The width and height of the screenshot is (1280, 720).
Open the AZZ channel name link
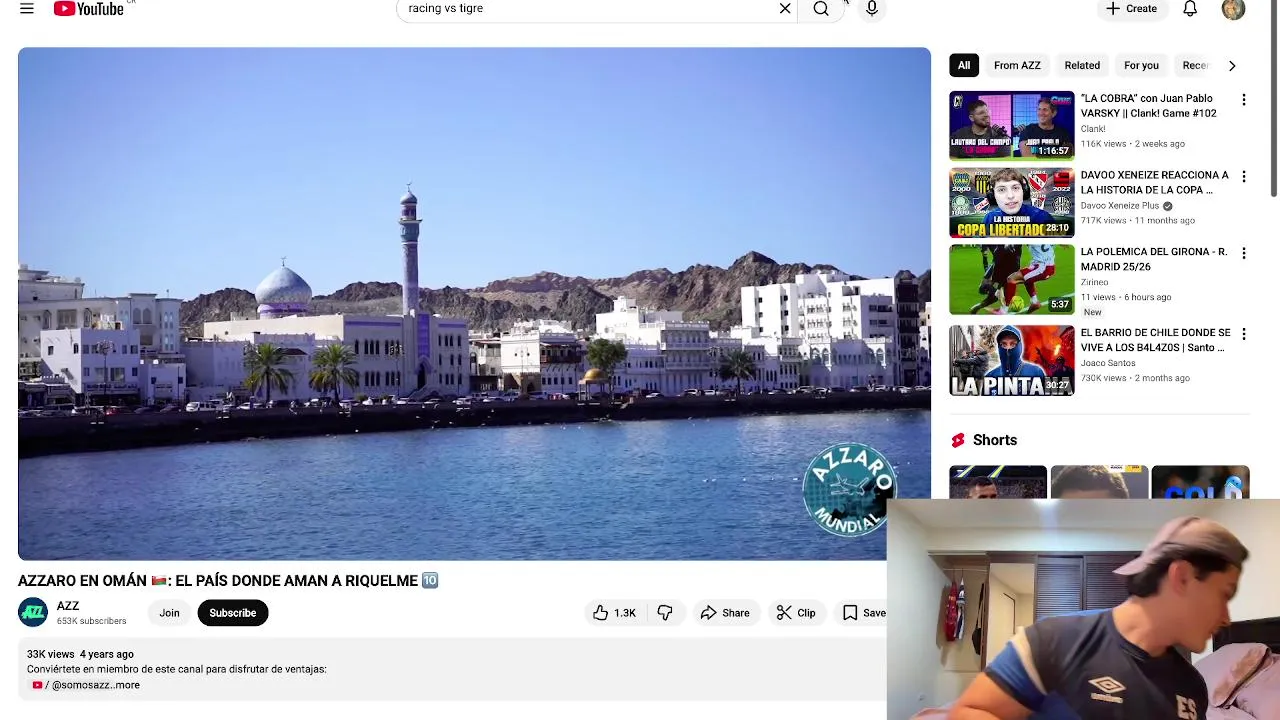click(68, 606)
